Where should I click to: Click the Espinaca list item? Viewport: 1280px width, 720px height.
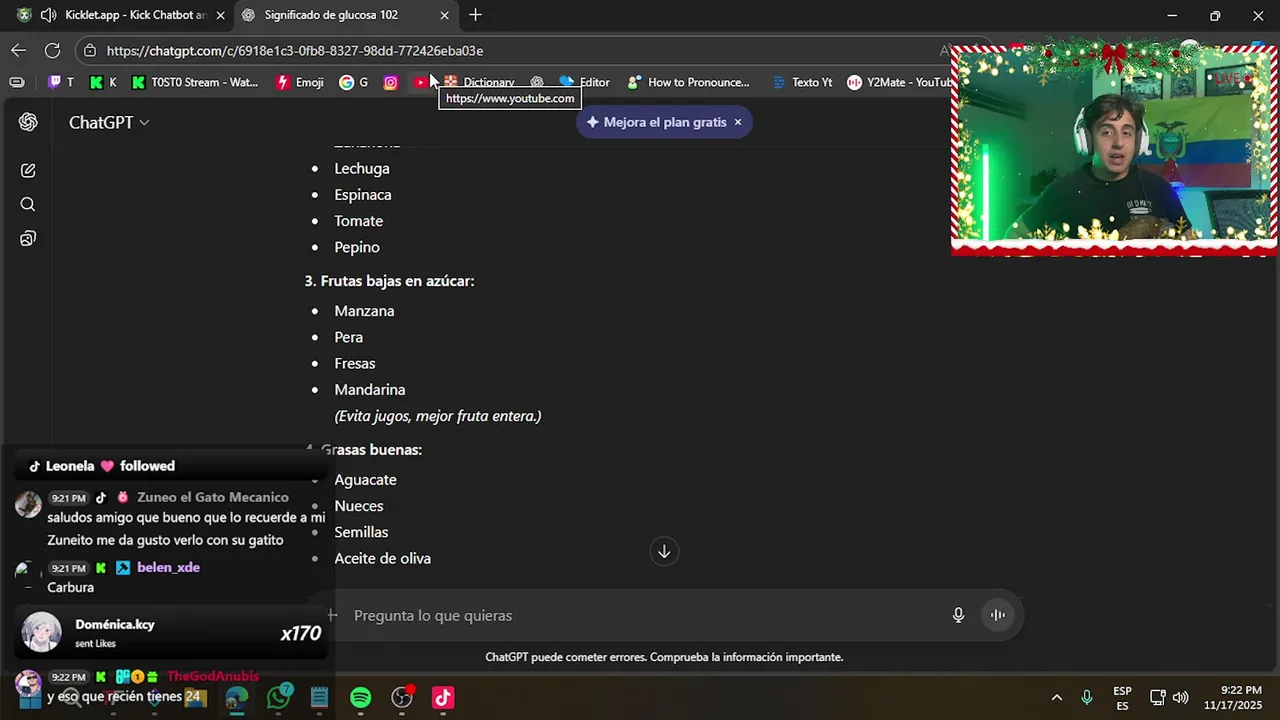[x=362, y=194]
